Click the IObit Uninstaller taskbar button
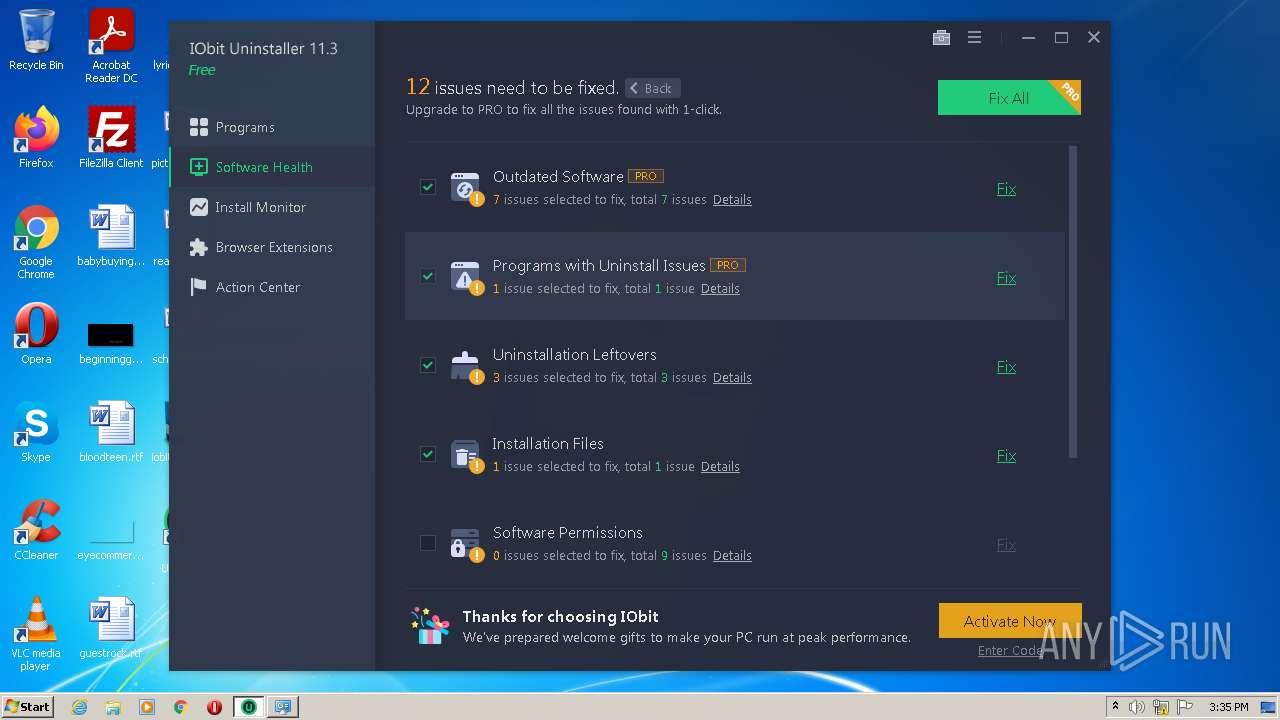Viewport: 1280px width, 720px height. pos(248,707)
